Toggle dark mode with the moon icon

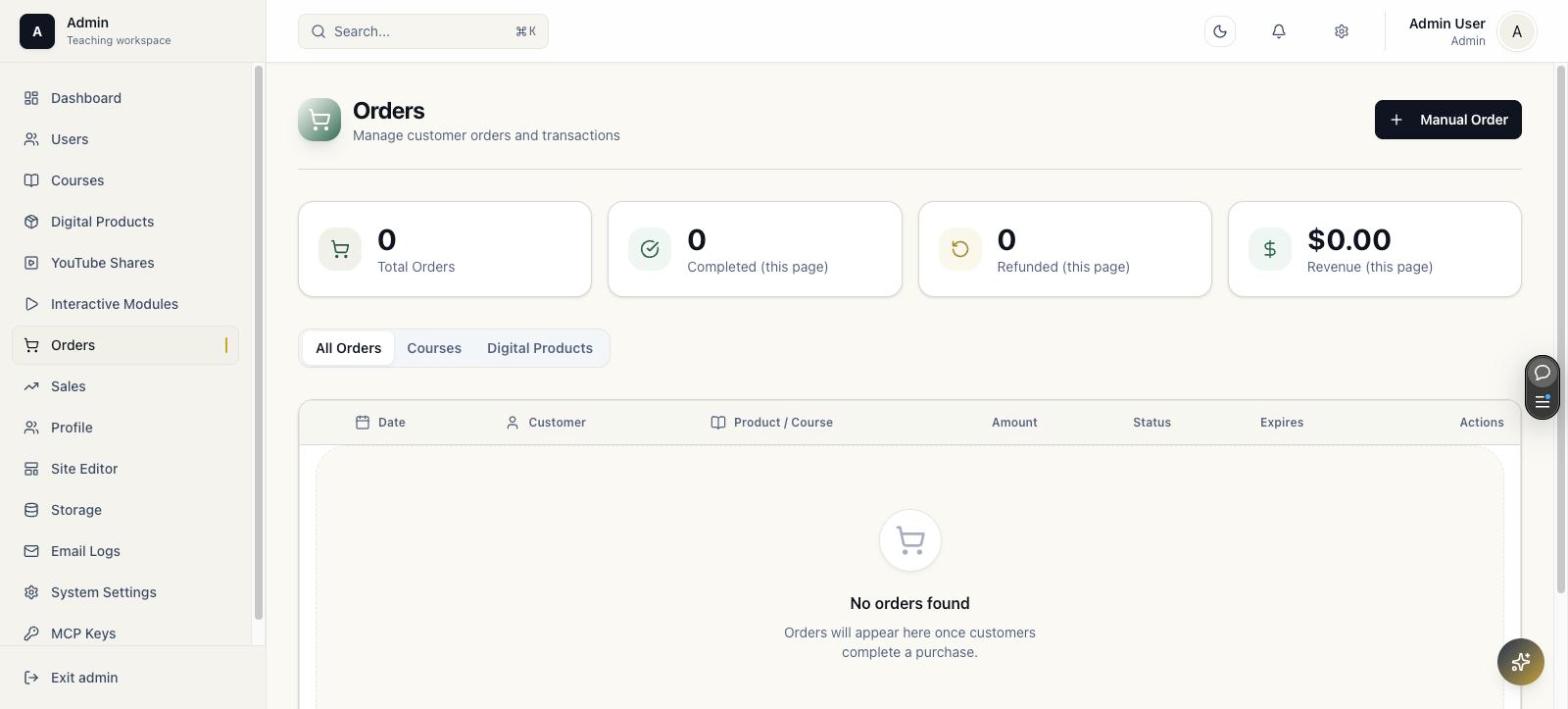[1220, 31]
